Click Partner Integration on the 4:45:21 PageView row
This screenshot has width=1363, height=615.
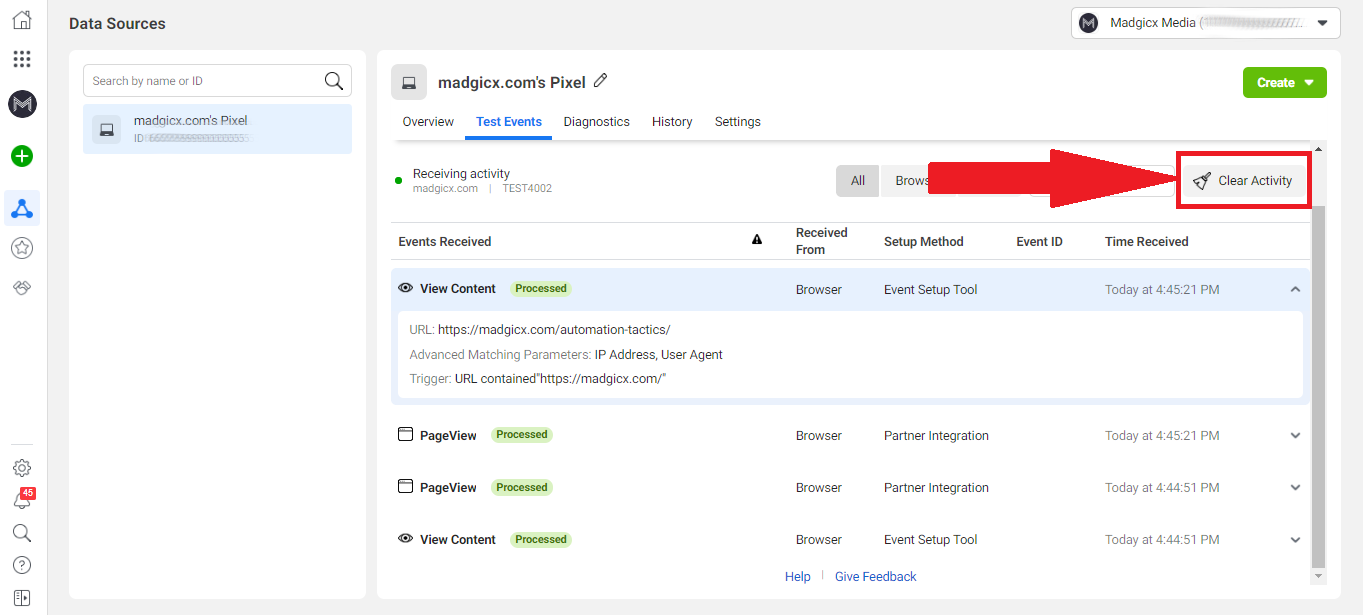point(936,436)
